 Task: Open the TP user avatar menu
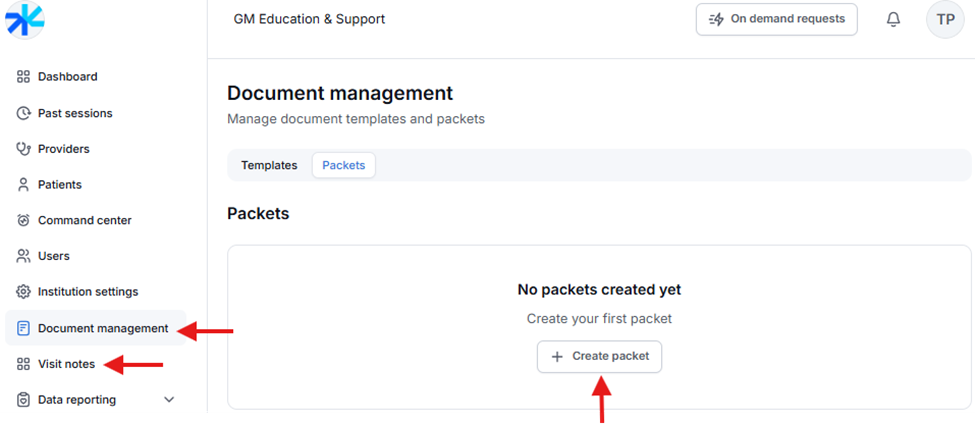pos(945,19)
